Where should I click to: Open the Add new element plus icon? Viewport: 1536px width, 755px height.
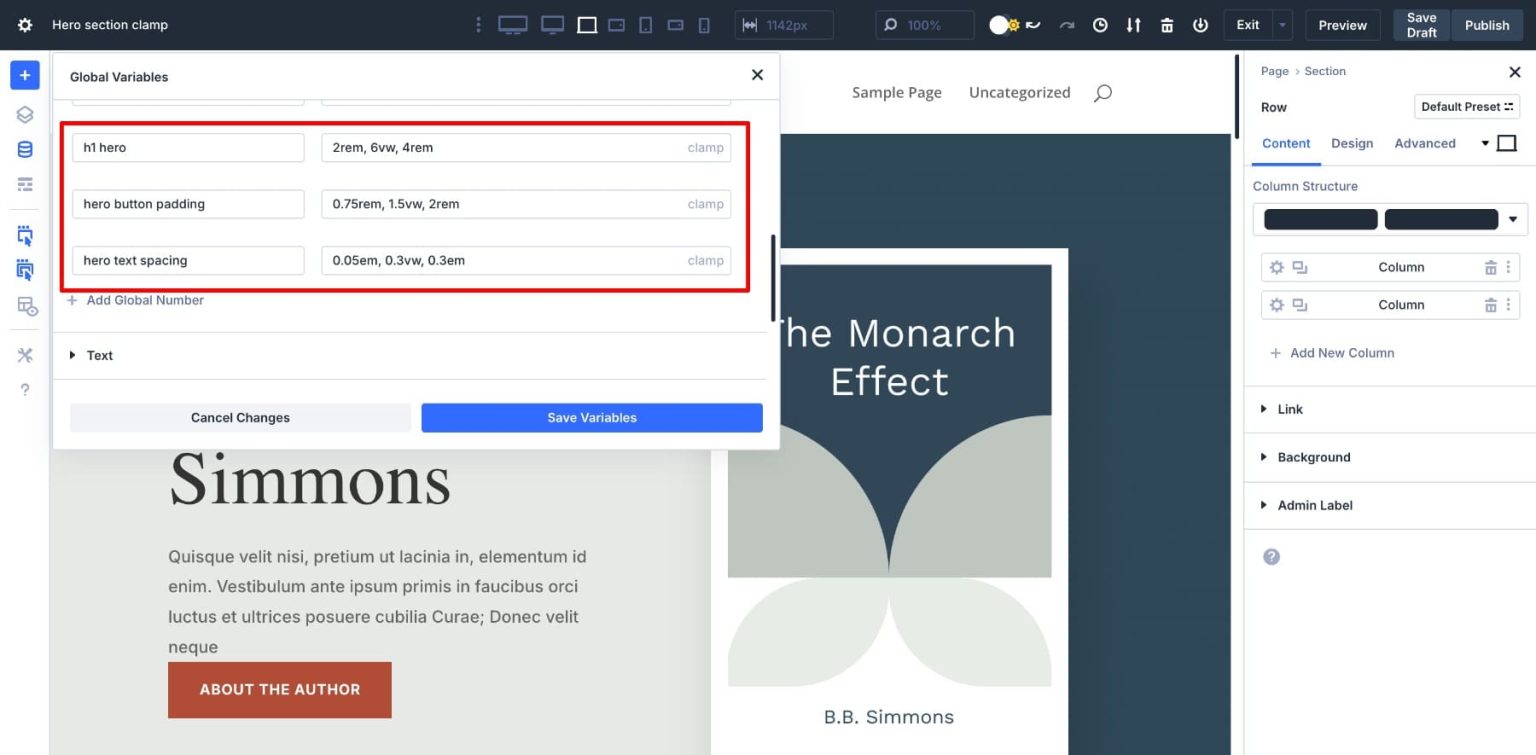pos(23,74)
